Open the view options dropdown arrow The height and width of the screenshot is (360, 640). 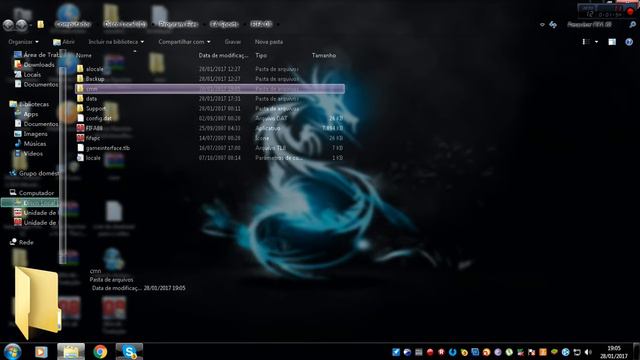596,42
